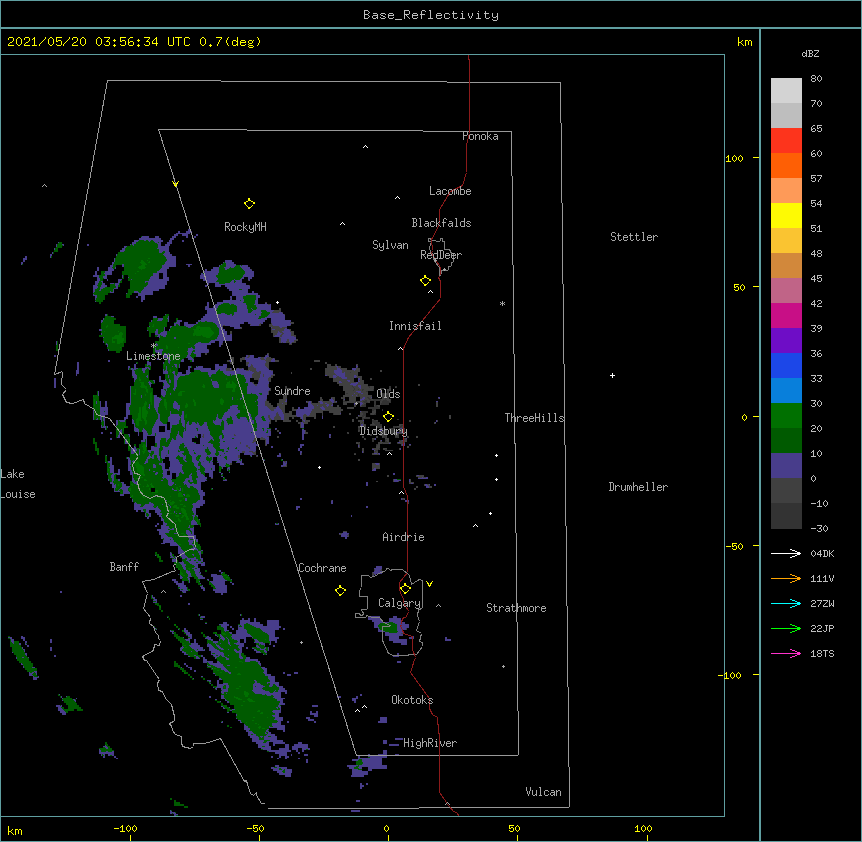
Task: Click the Vulcan label
Action: pos(543,792)
